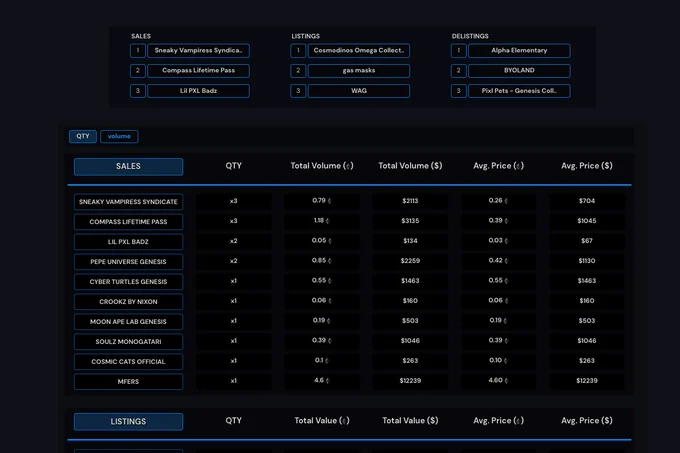Switch to the volume tab
The image size is (680, 453).
pyautogui.click(x=119, y=136)
